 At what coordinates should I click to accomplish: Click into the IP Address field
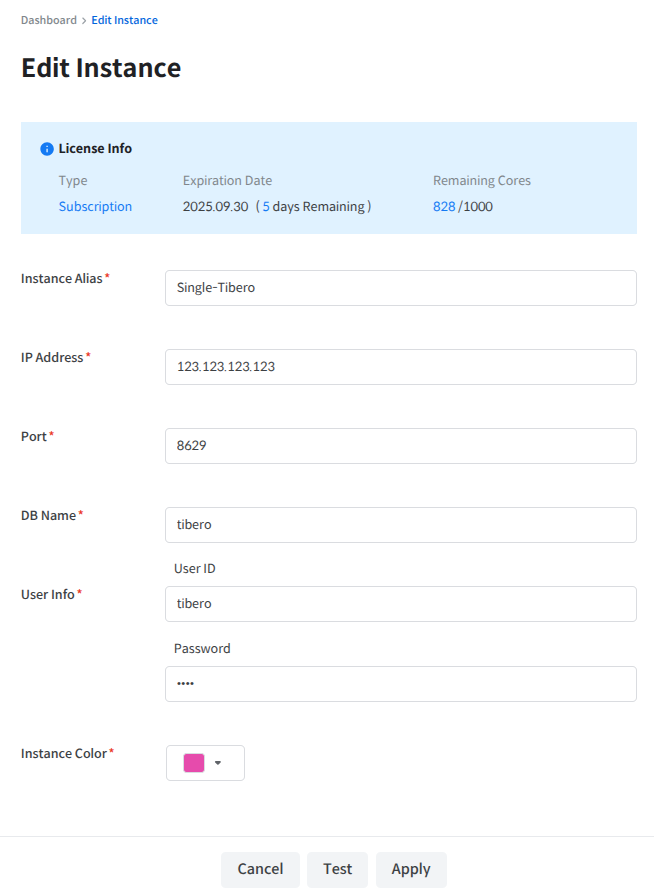pyautogui.click(x=400, y=367)
